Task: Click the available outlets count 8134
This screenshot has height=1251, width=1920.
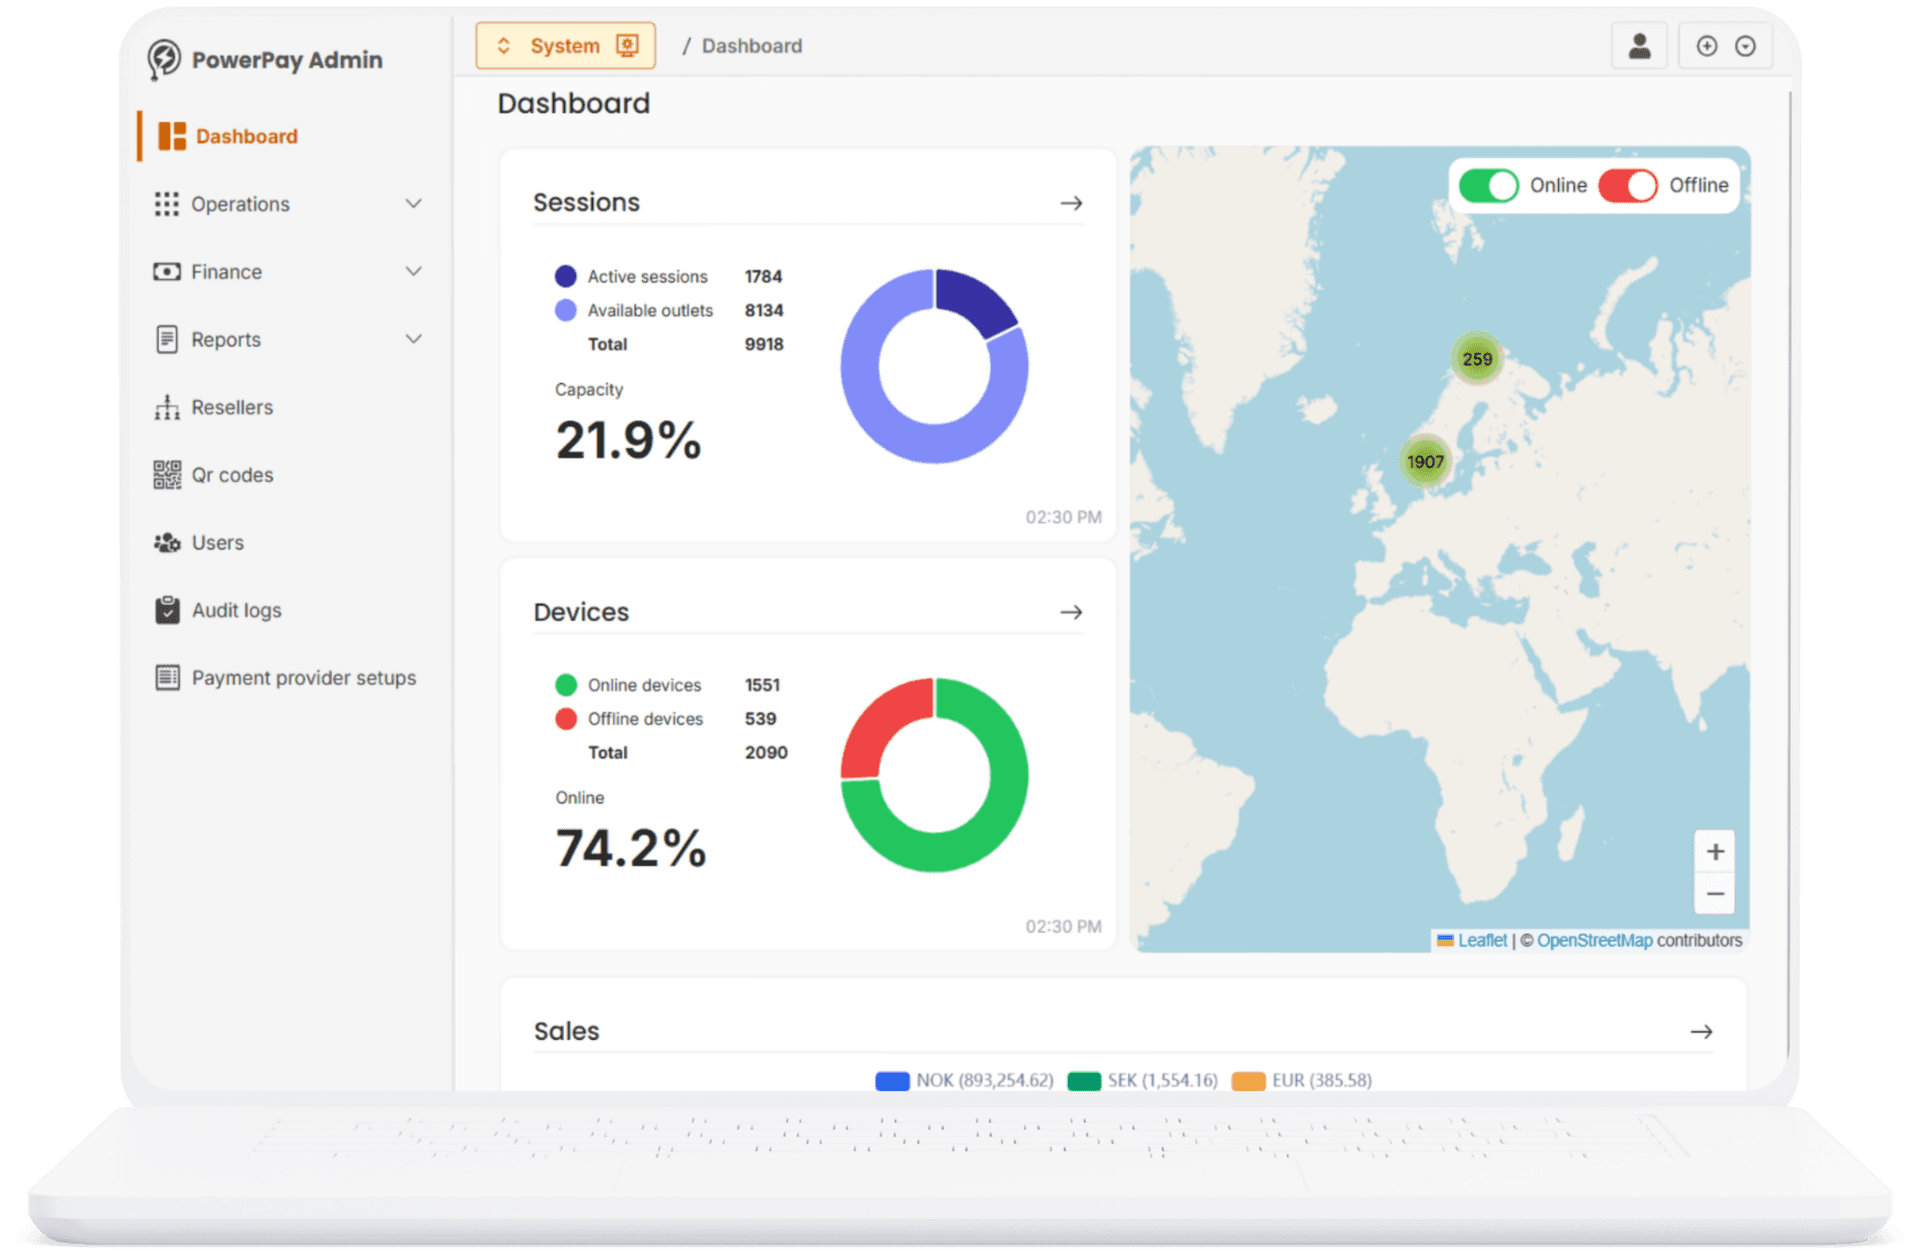Action: click(764, 310)
